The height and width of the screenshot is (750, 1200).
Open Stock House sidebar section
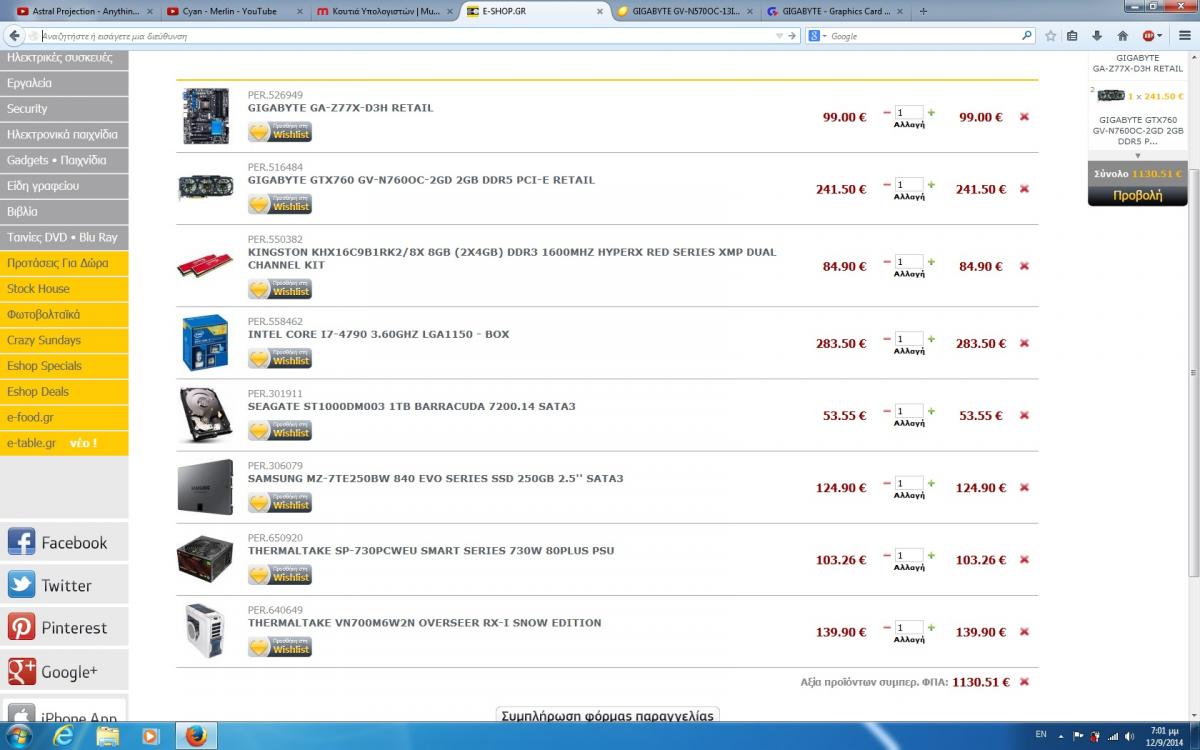click(x=64, y=289)
